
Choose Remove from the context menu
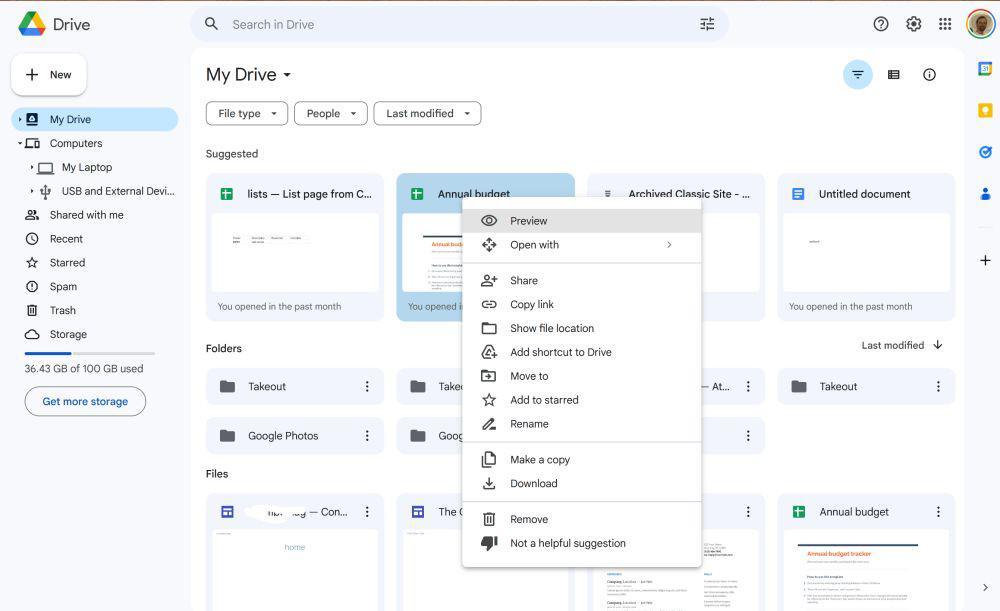pos(582,519)
